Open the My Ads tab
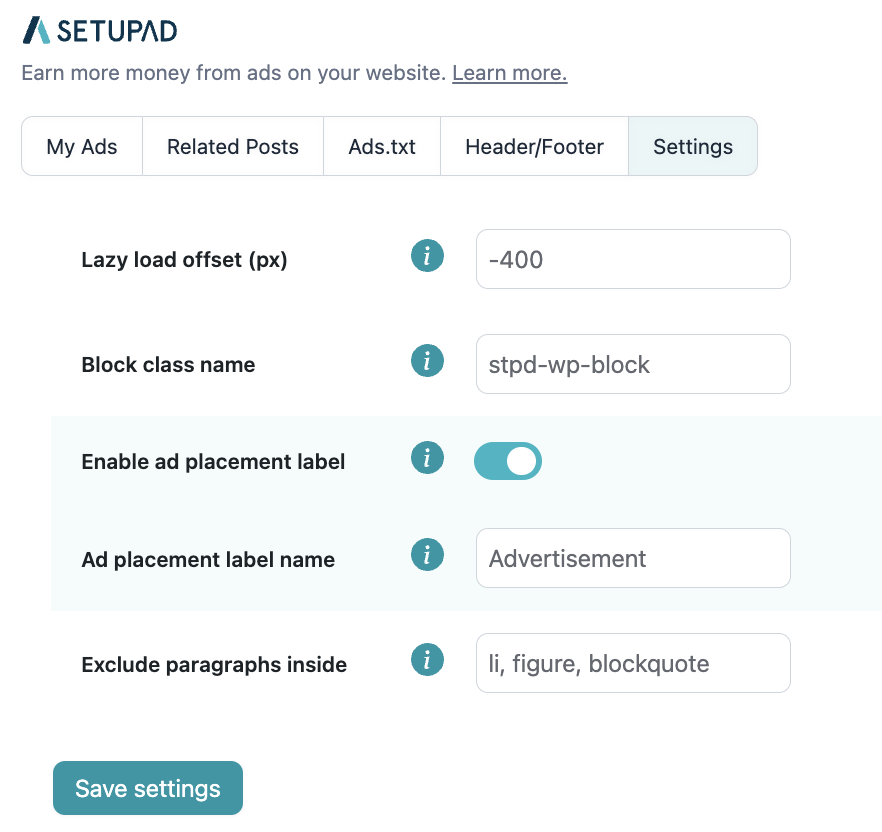The height and width of the screenshot is (832, 882). 82,147
